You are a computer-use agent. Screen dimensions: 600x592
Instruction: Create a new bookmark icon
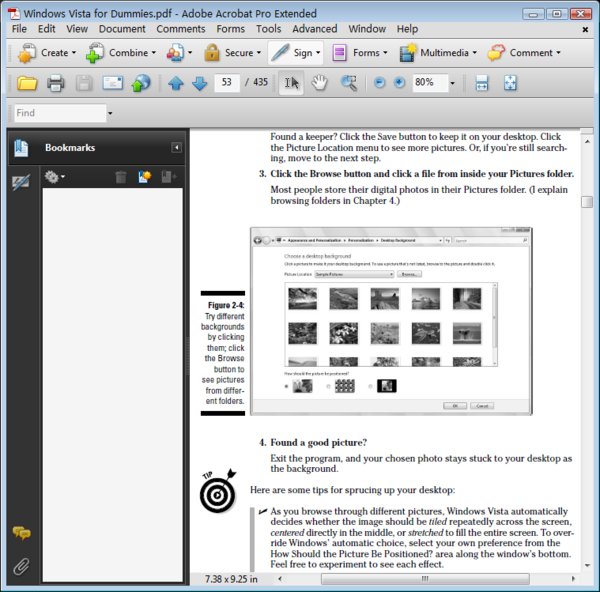point(144,177)
